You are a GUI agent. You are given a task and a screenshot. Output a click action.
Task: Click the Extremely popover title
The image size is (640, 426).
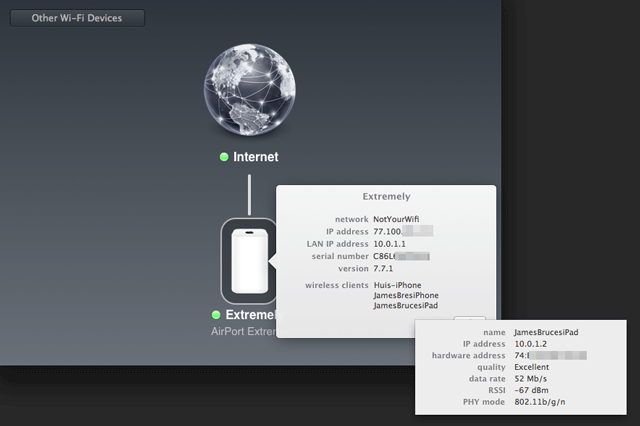386,196
